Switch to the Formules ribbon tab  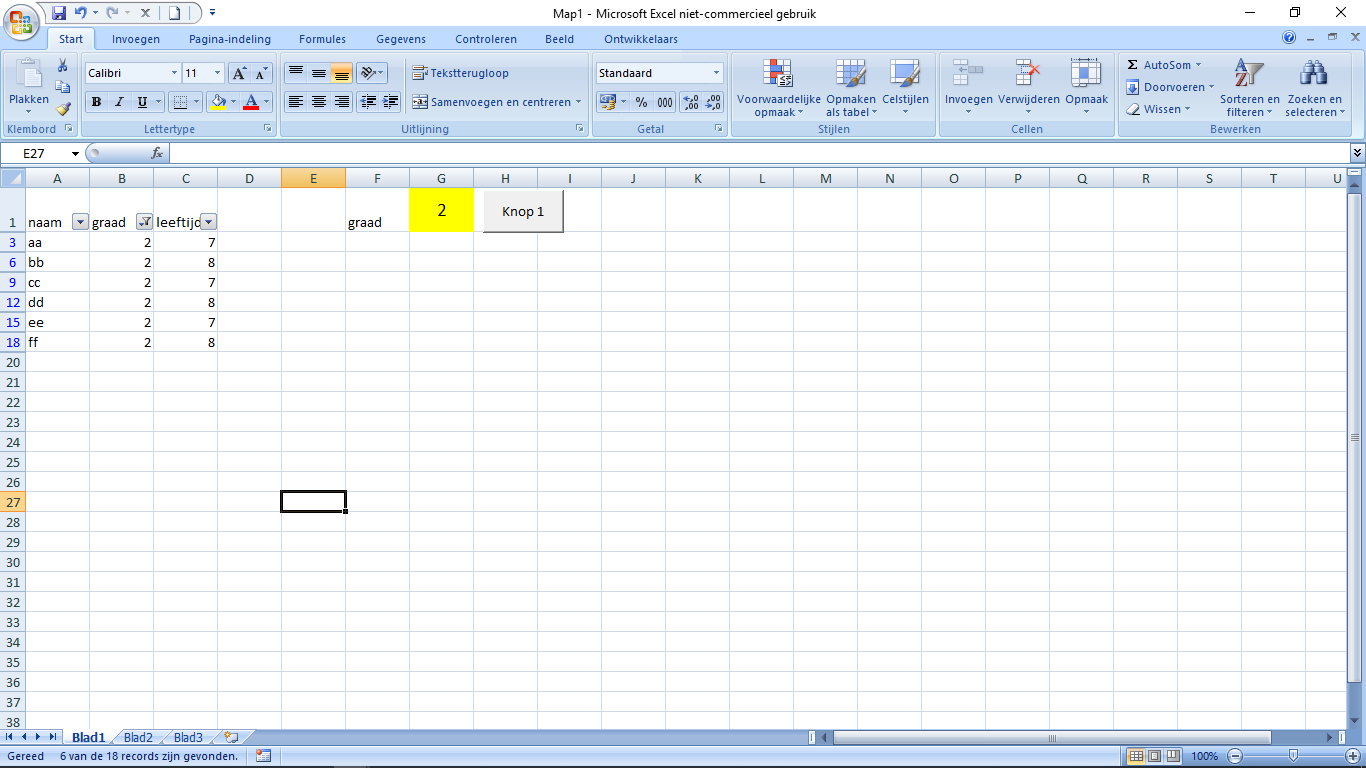[x=322, y=39]
